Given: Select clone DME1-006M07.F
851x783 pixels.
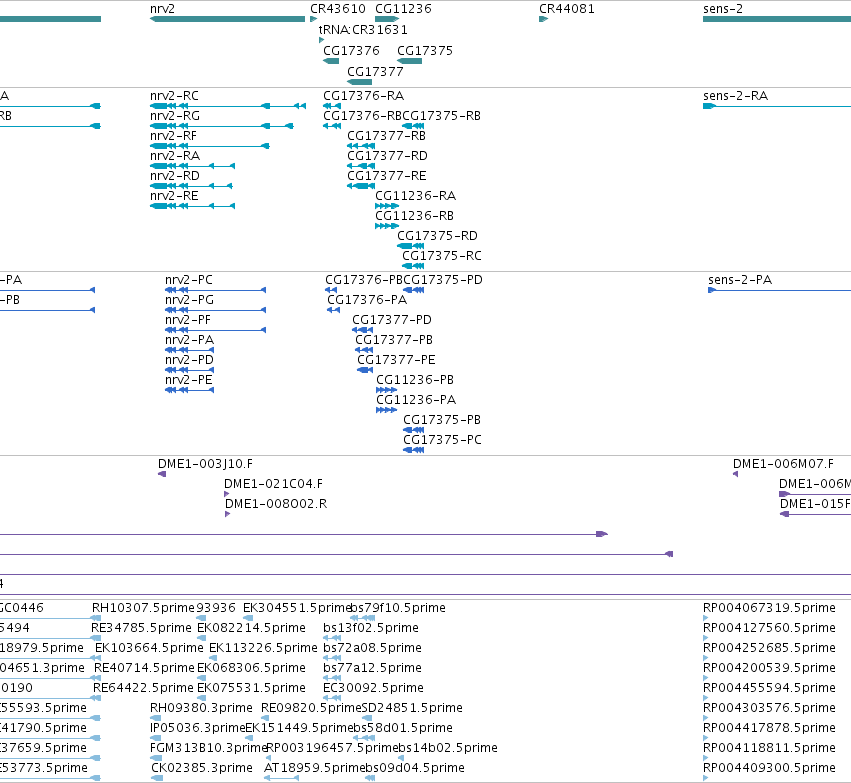Looking at the screenshot, I should click(783, 464).
